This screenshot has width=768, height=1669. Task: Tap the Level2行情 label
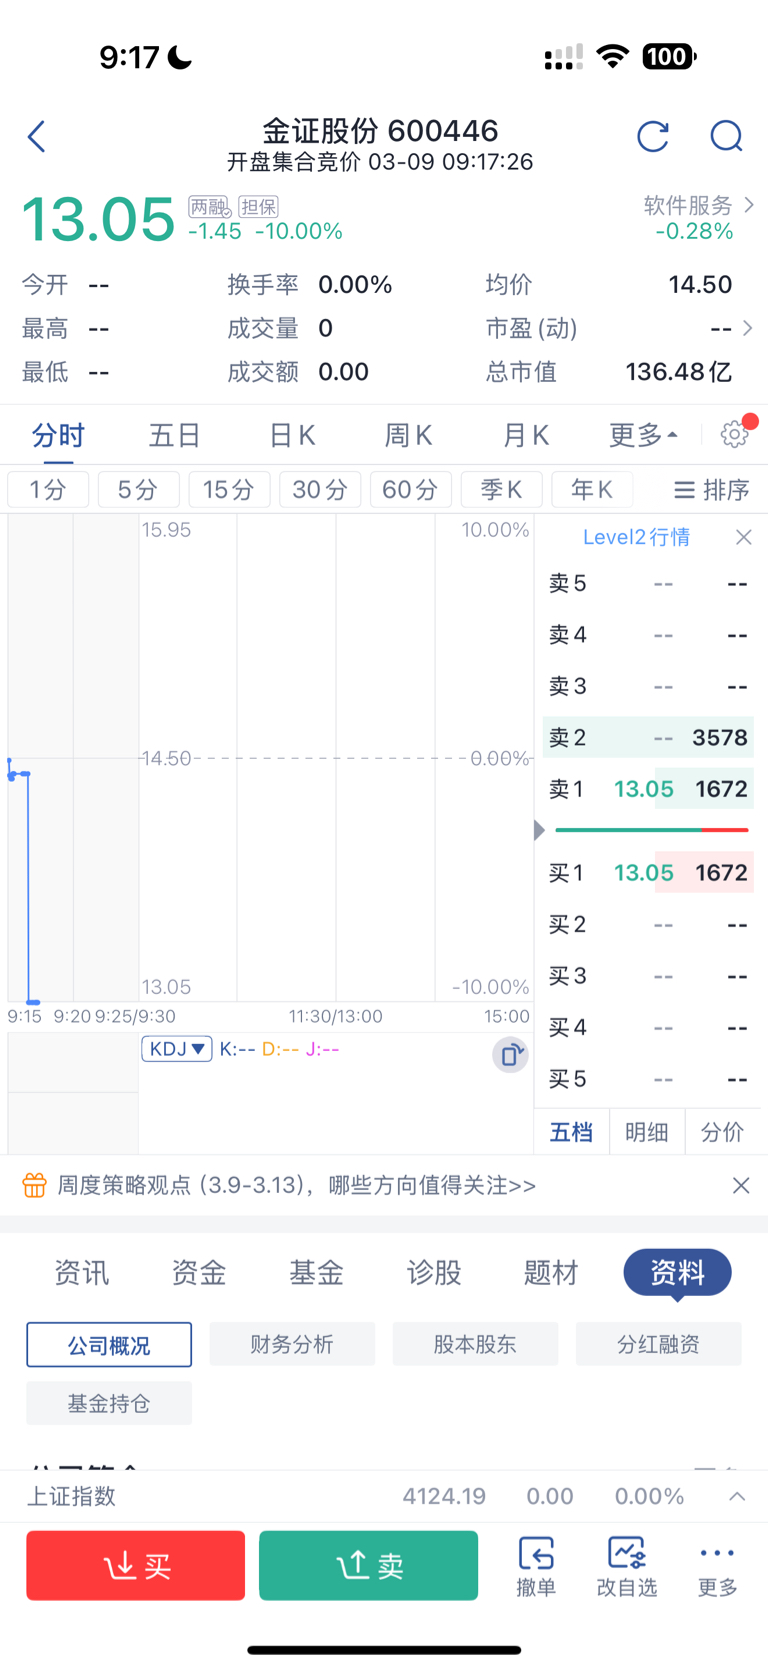click(636, 537)
